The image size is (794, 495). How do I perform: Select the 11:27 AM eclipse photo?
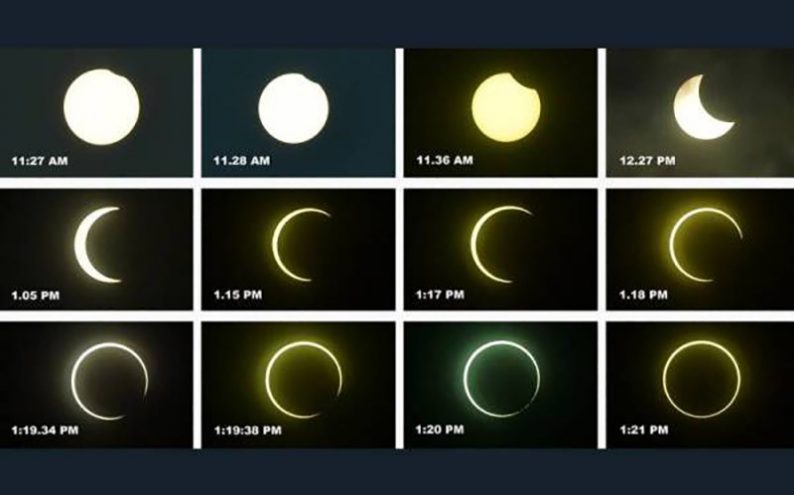tap(96, 112)
